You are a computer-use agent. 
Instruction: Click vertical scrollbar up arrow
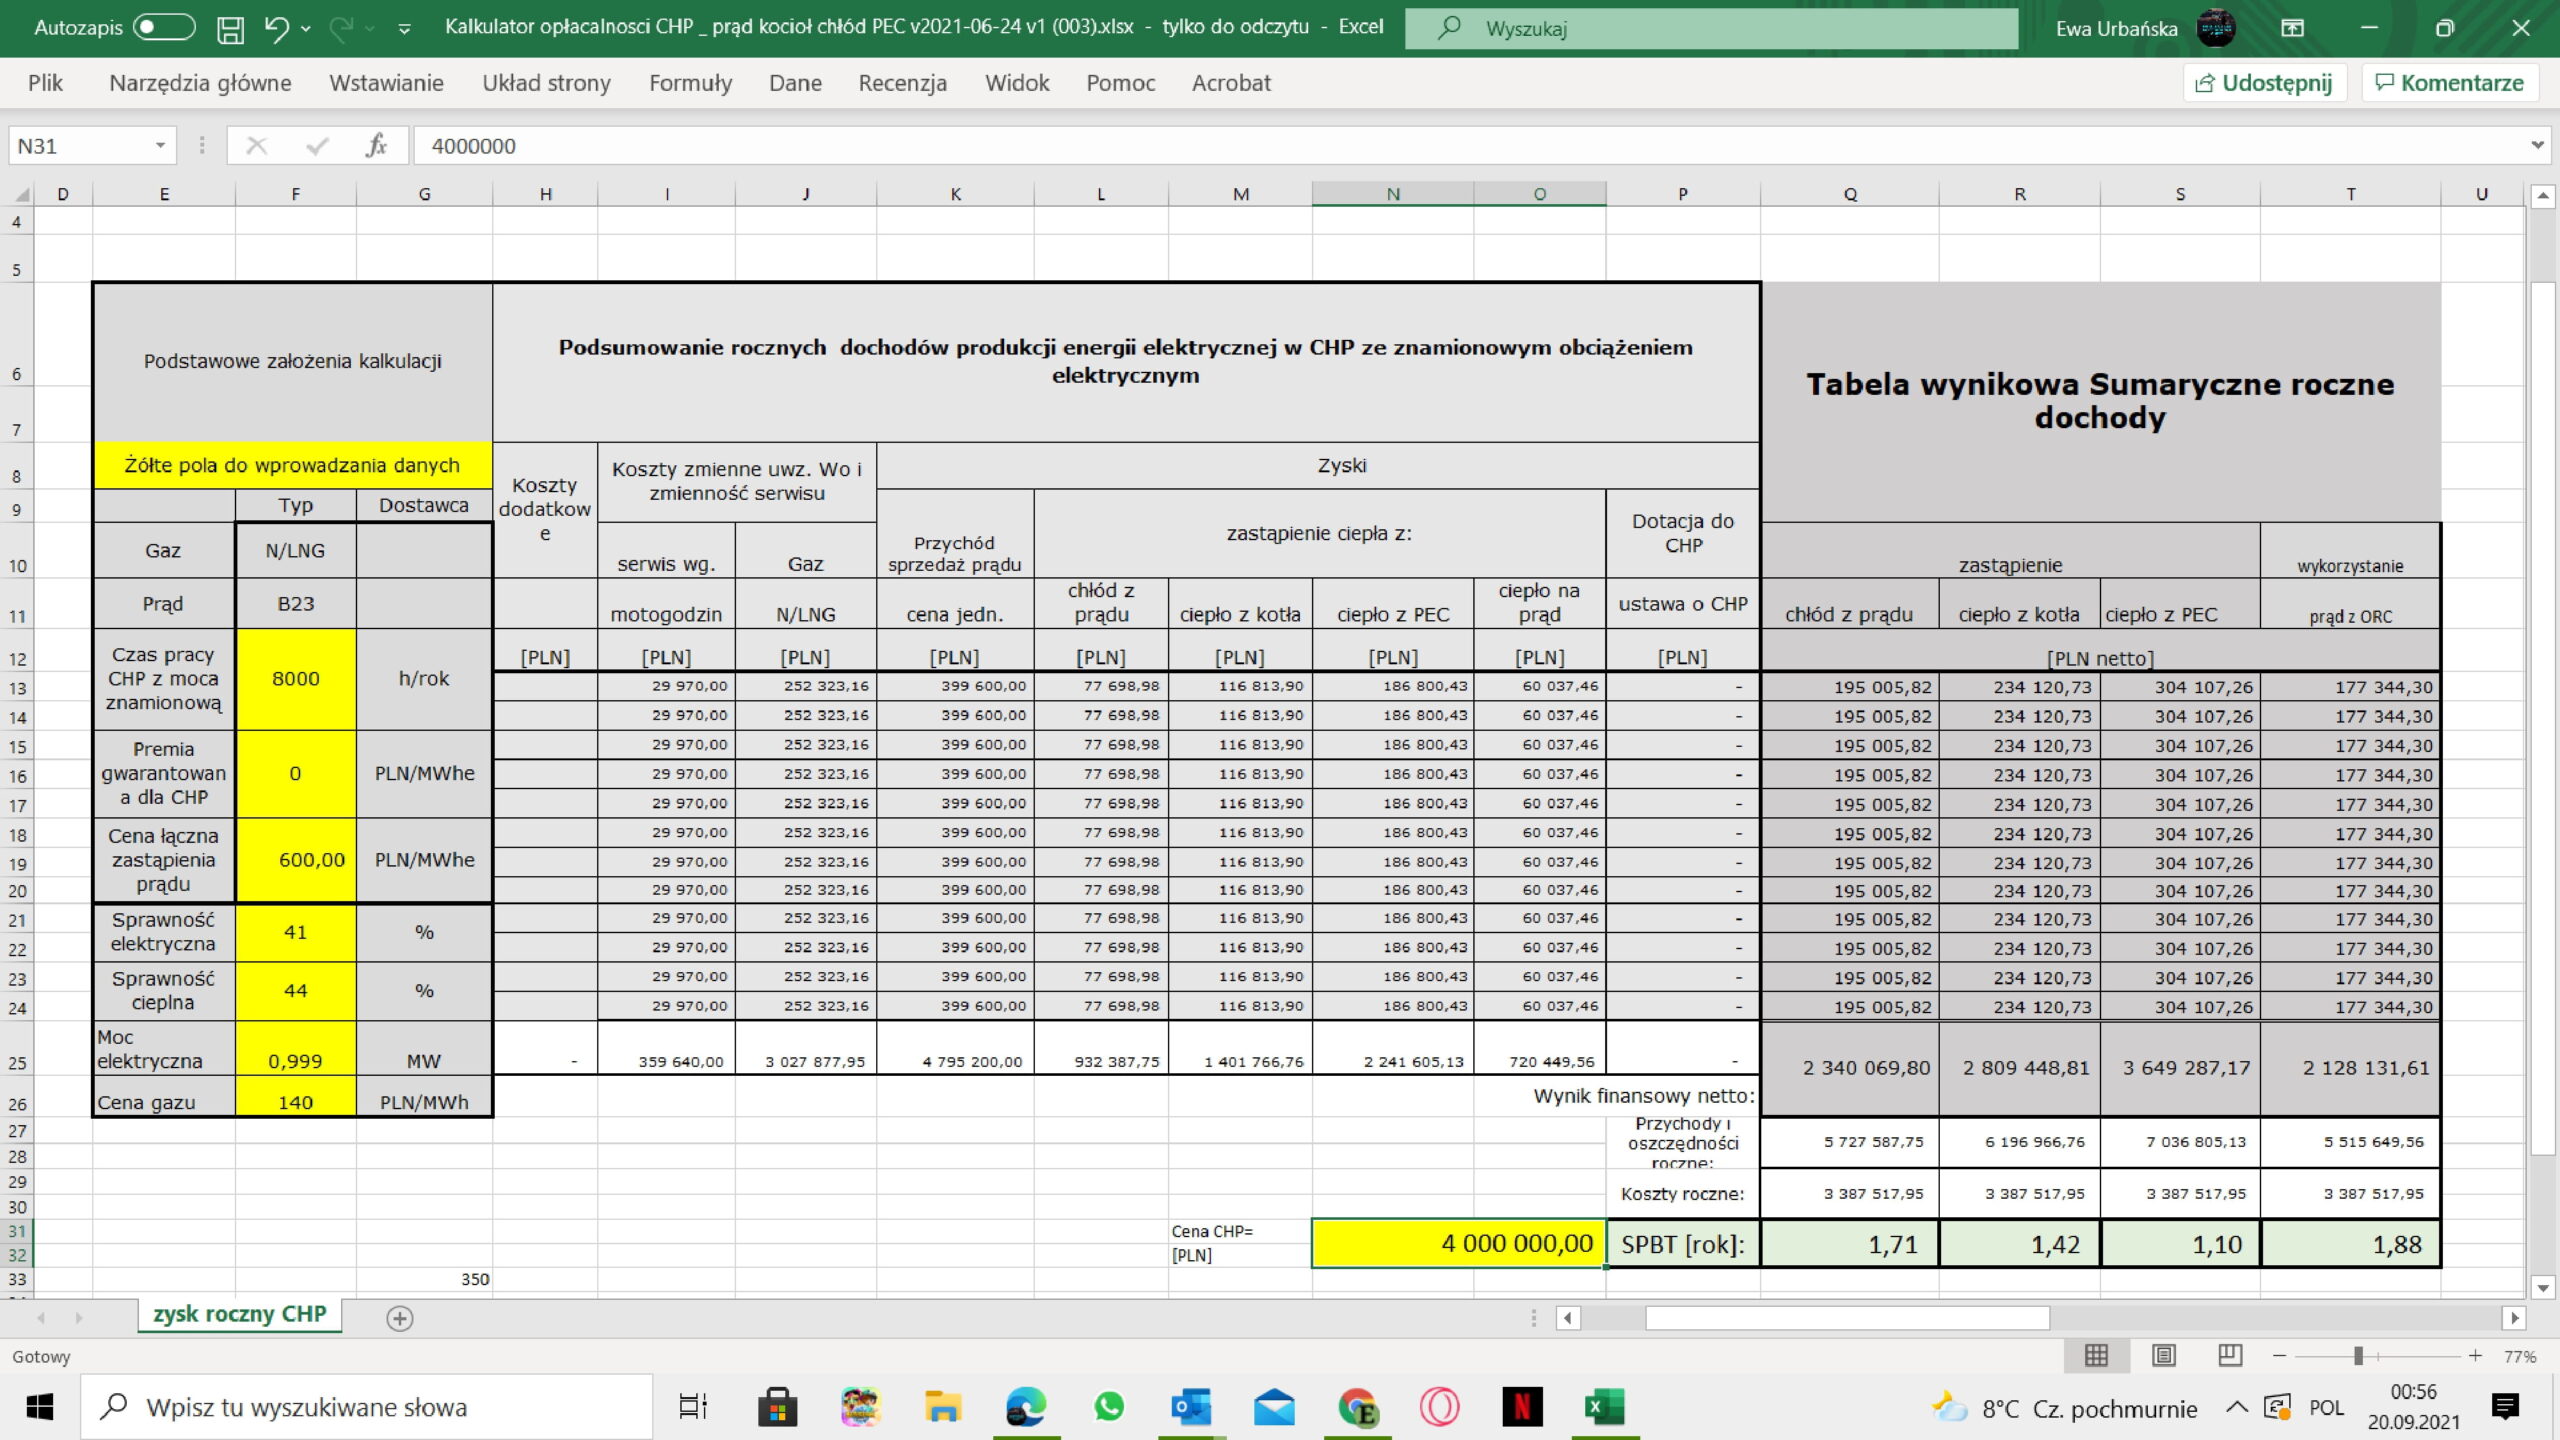2543,196
